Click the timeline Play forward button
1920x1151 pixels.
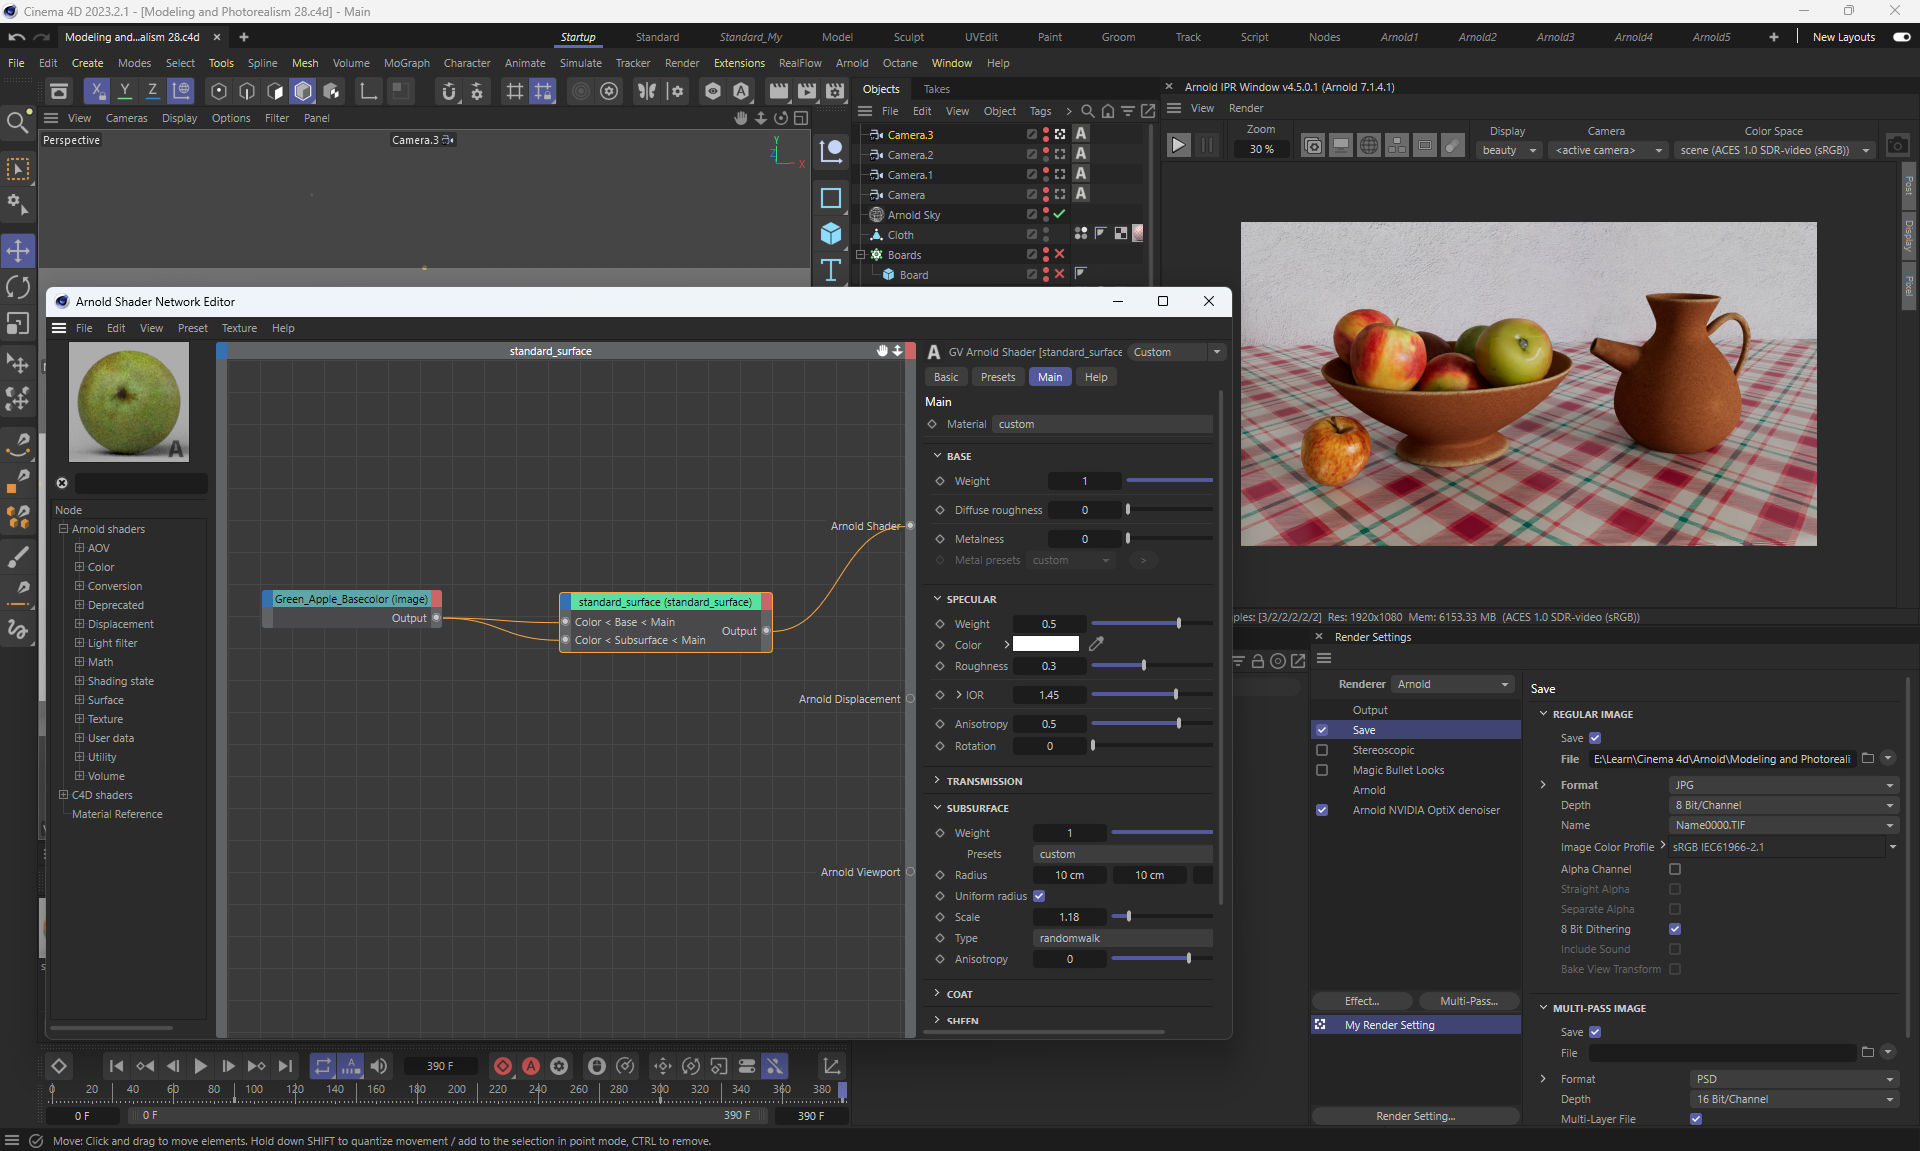pos(200,1066)
